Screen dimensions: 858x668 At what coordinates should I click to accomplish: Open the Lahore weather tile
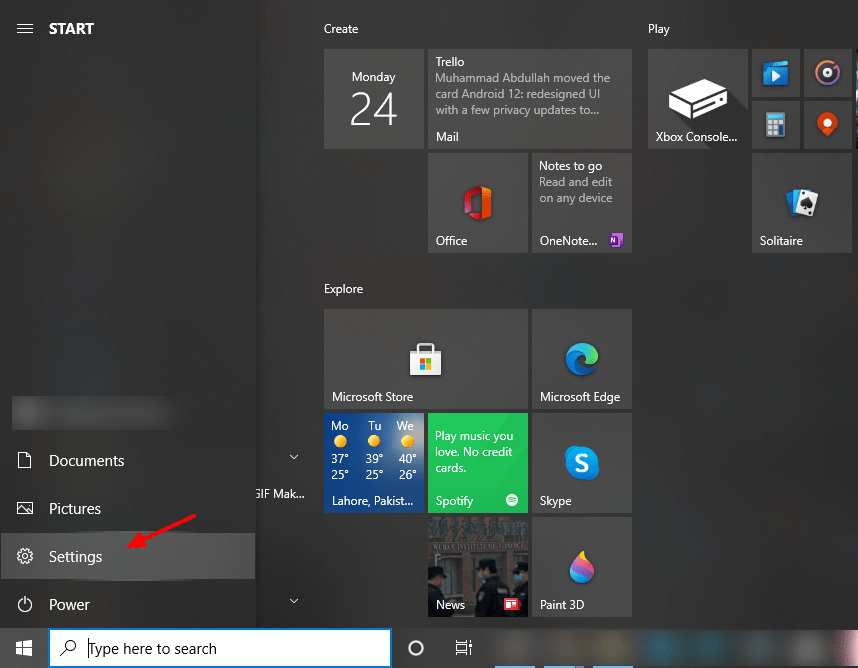tap(374, 463)
